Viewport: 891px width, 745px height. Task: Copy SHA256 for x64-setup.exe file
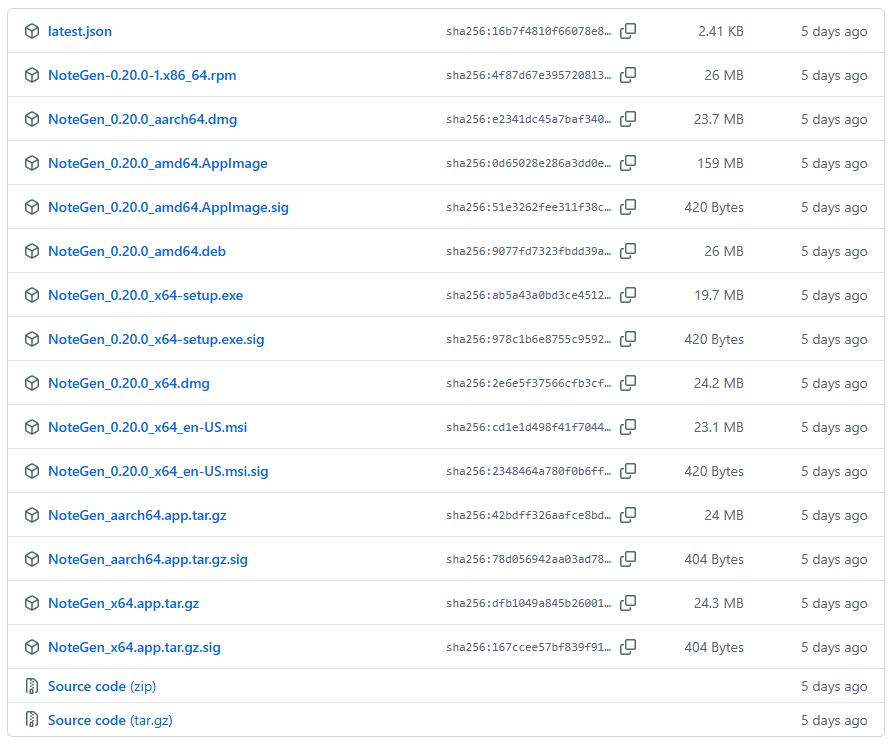click(x=628, y=295)
